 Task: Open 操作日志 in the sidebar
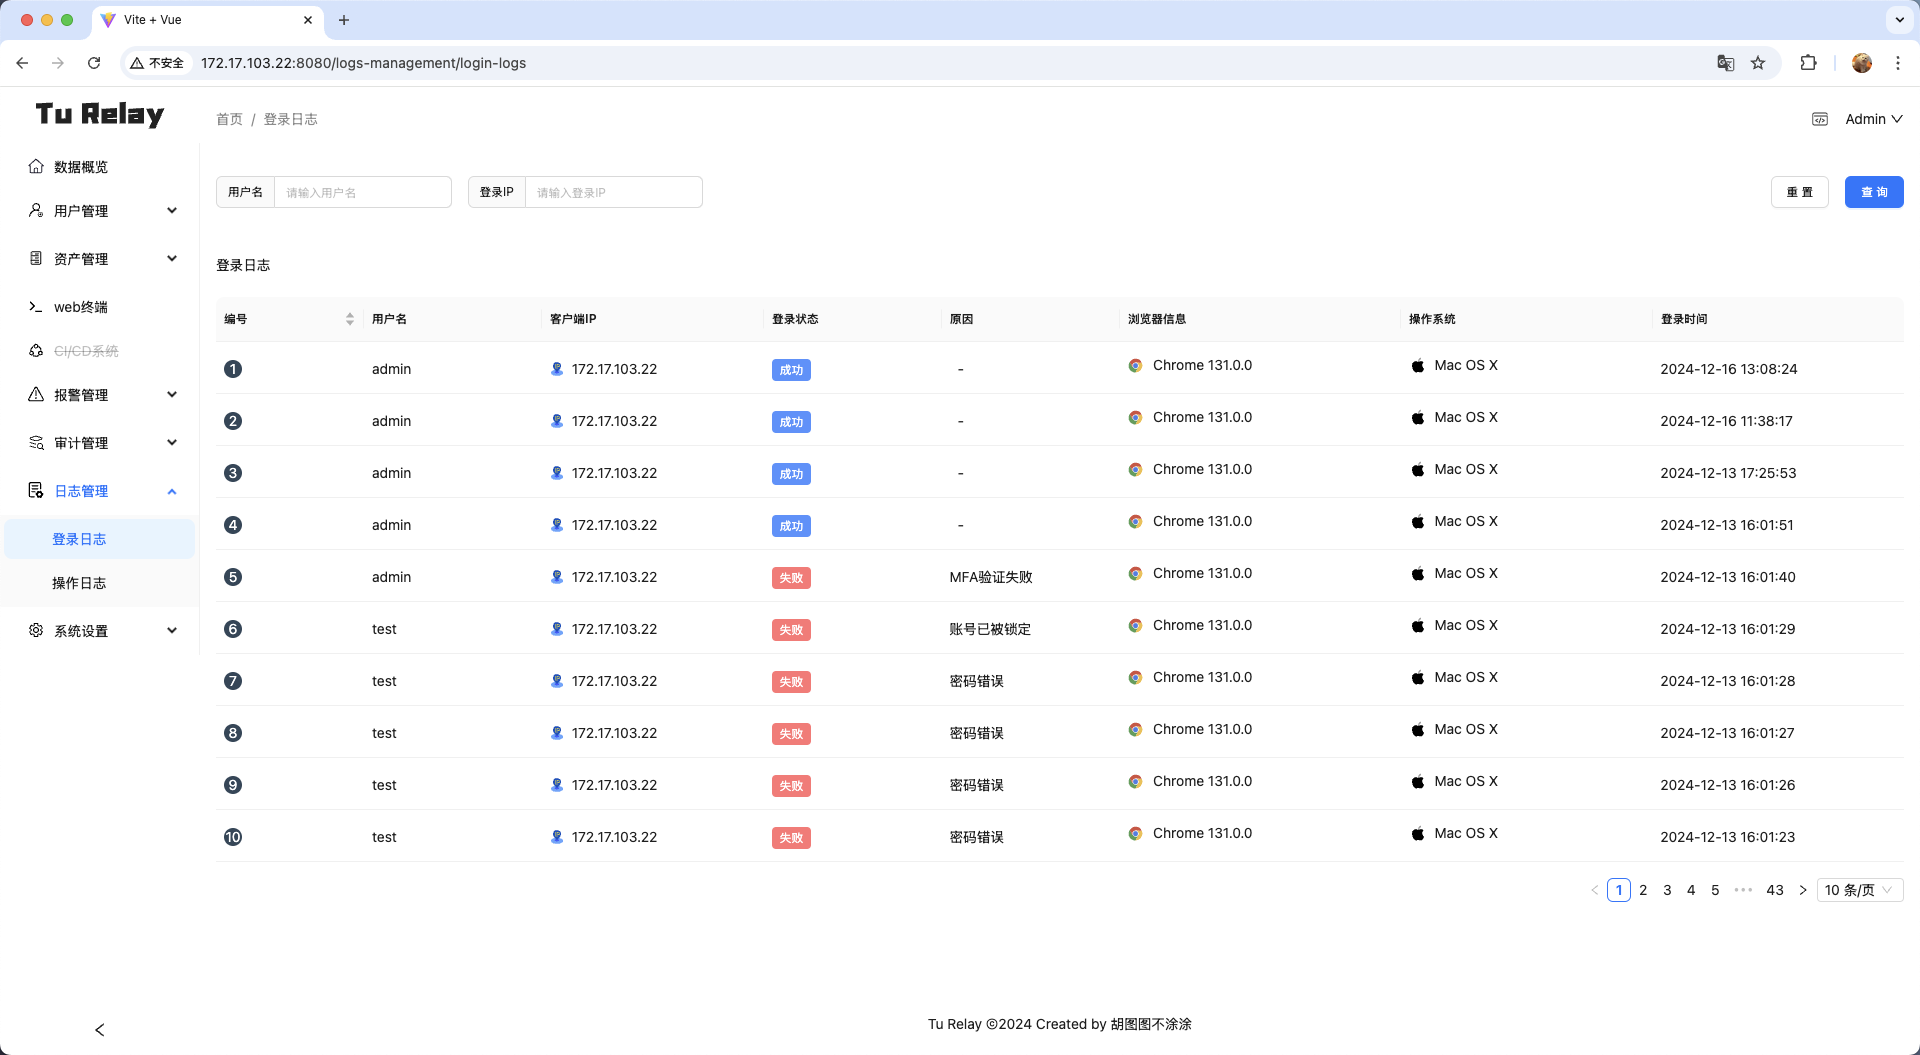(x=79, y=583)
